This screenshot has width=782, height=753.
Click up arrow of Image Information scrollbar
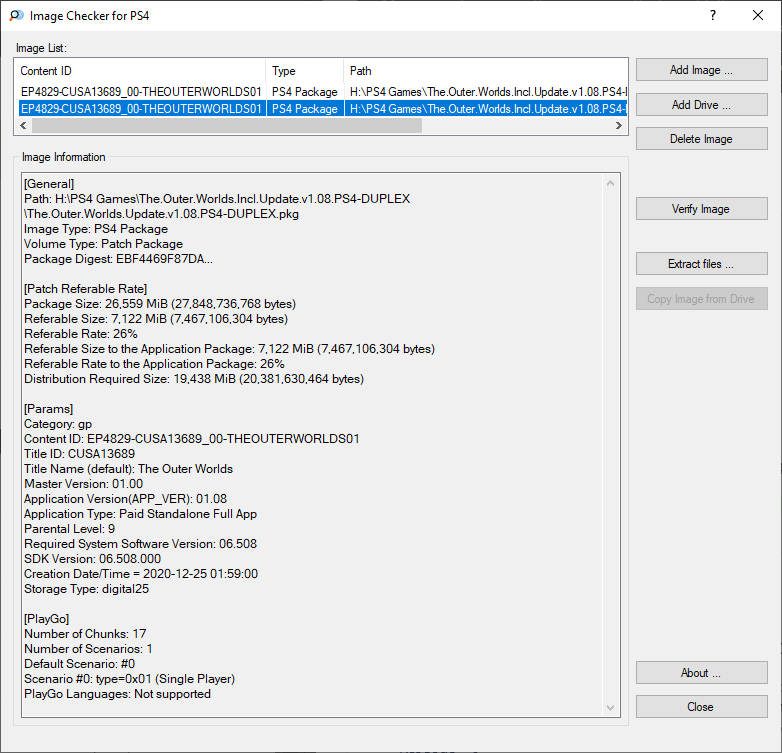(611, 183)
